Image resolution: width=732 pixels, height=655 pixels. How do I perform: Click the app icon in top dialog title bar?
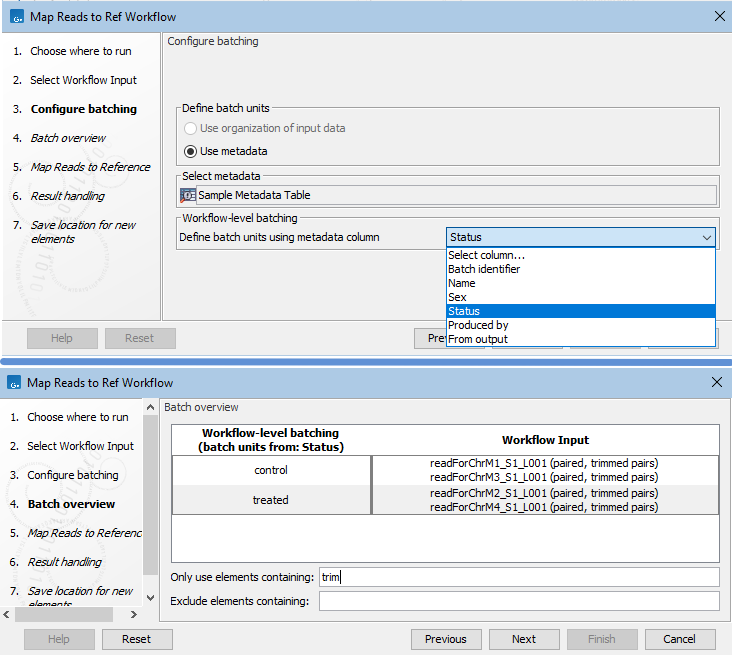tap(15, 16)
